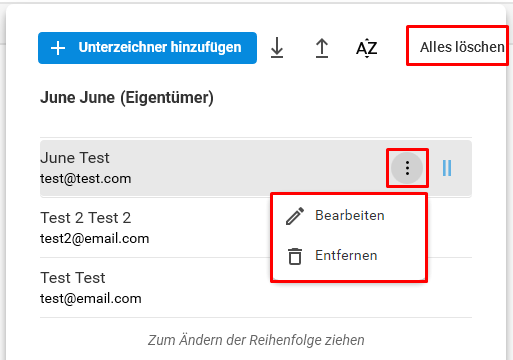513x360 pixels.
Task: Click the plus icon on add-signer button
Action: point(58,48)
